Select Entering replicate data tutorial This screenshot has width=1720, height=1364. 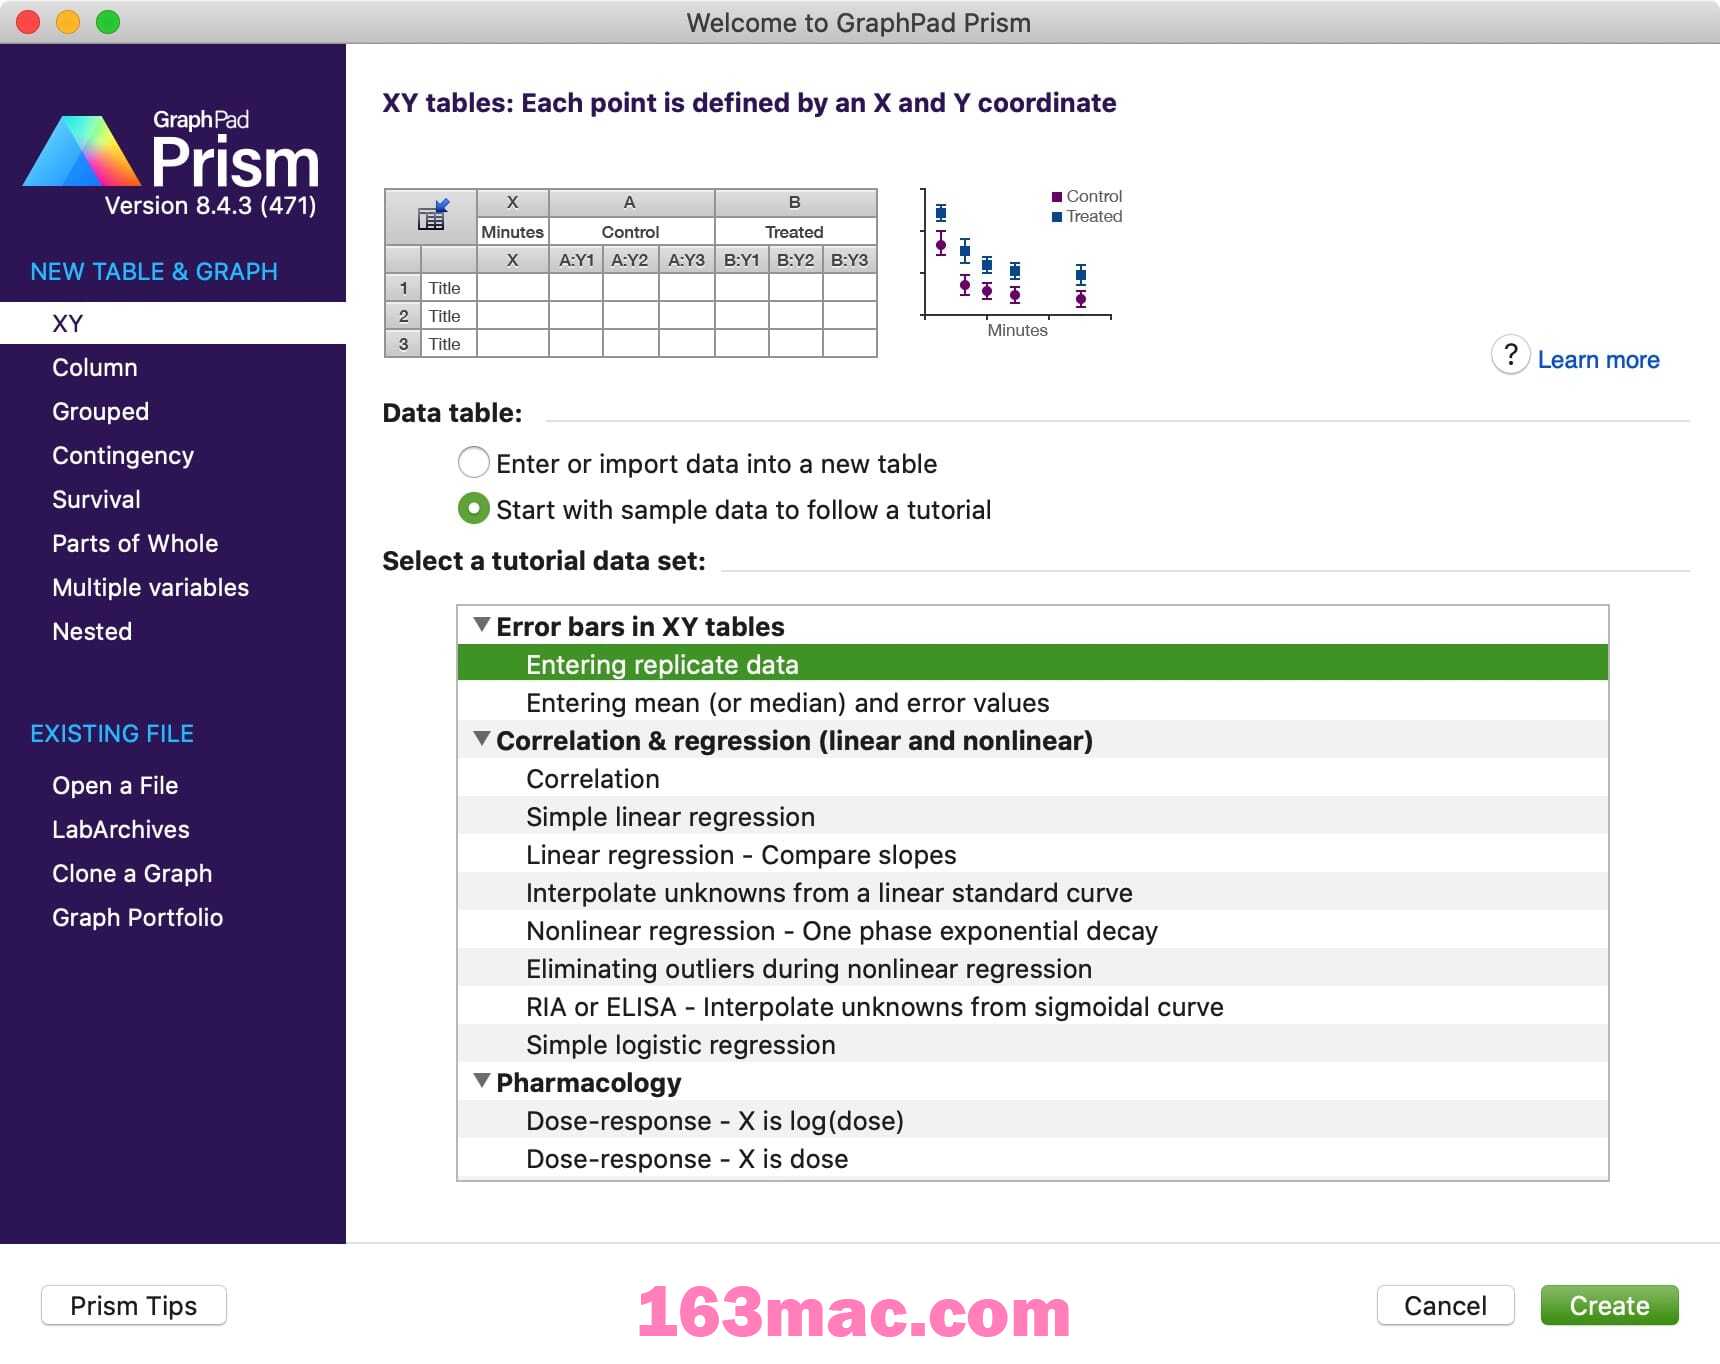click(1032, 664)
